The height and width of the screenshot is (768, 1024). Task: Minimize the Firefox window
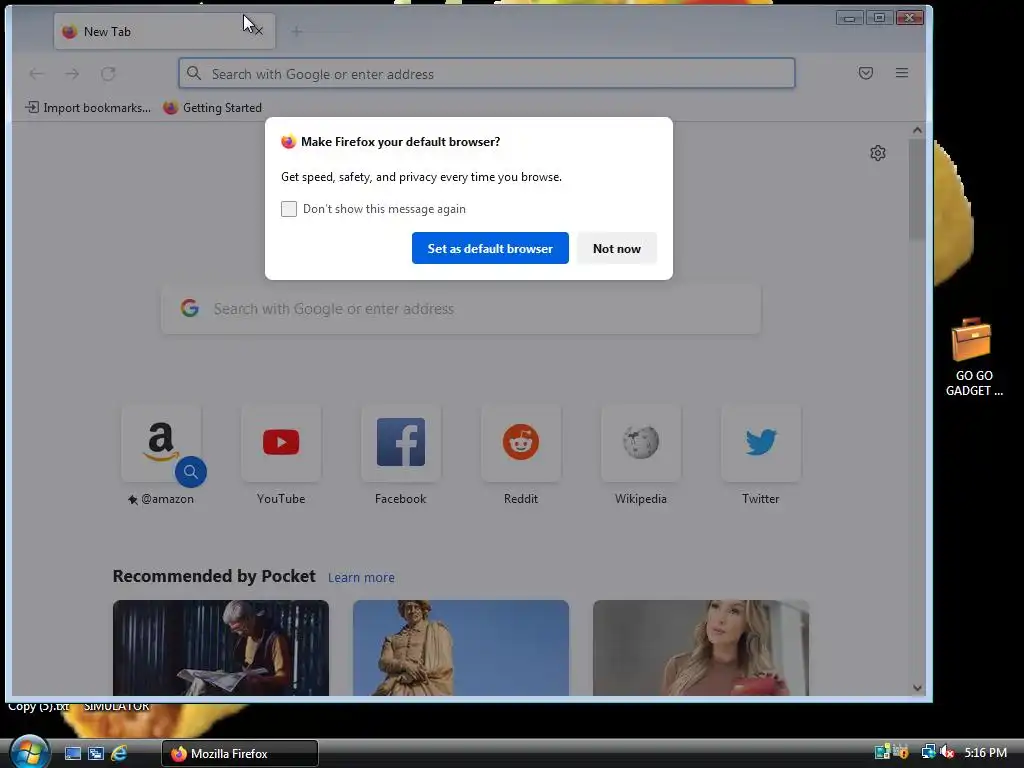pos(850,18)
